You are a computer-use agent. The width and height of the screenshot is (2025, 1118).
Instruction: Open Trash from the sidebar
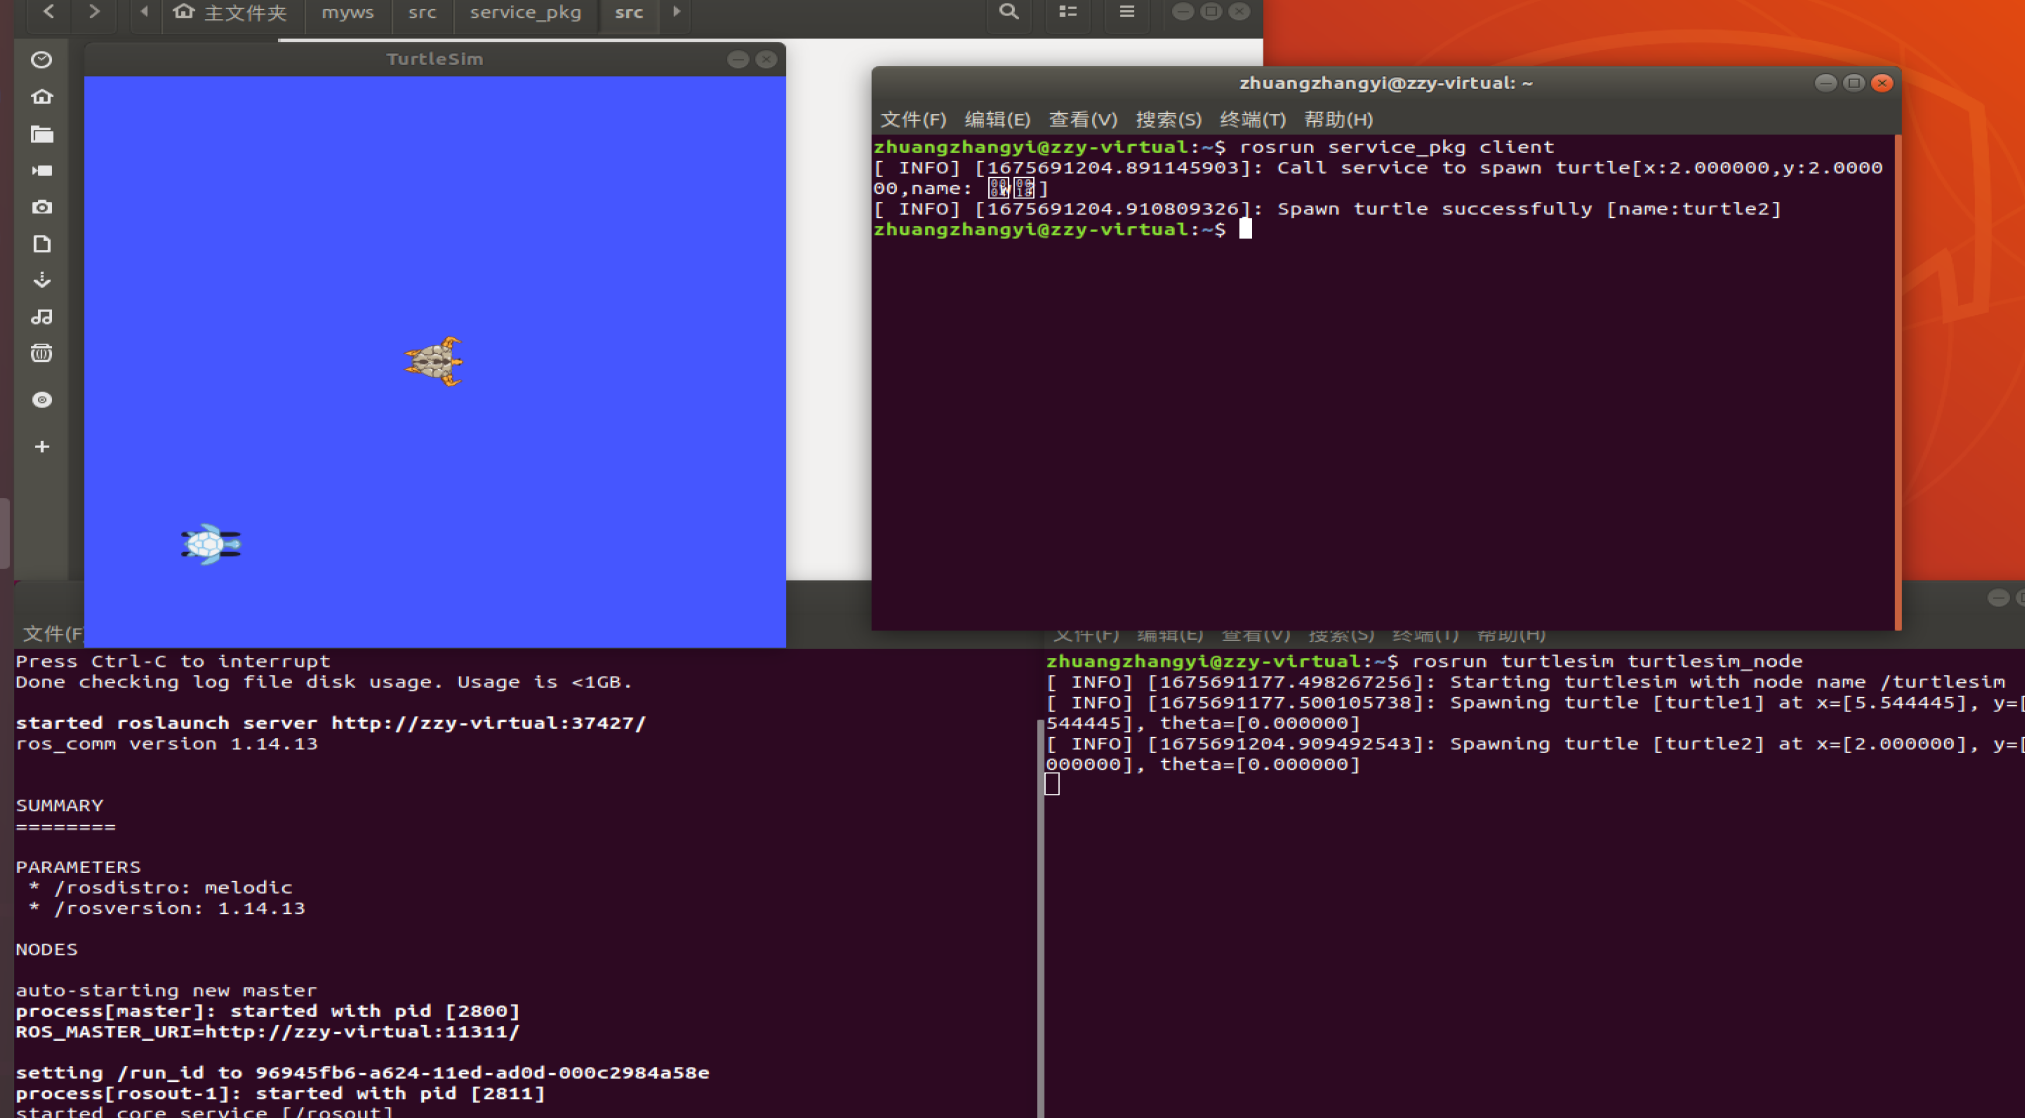(x=41, y=353)
